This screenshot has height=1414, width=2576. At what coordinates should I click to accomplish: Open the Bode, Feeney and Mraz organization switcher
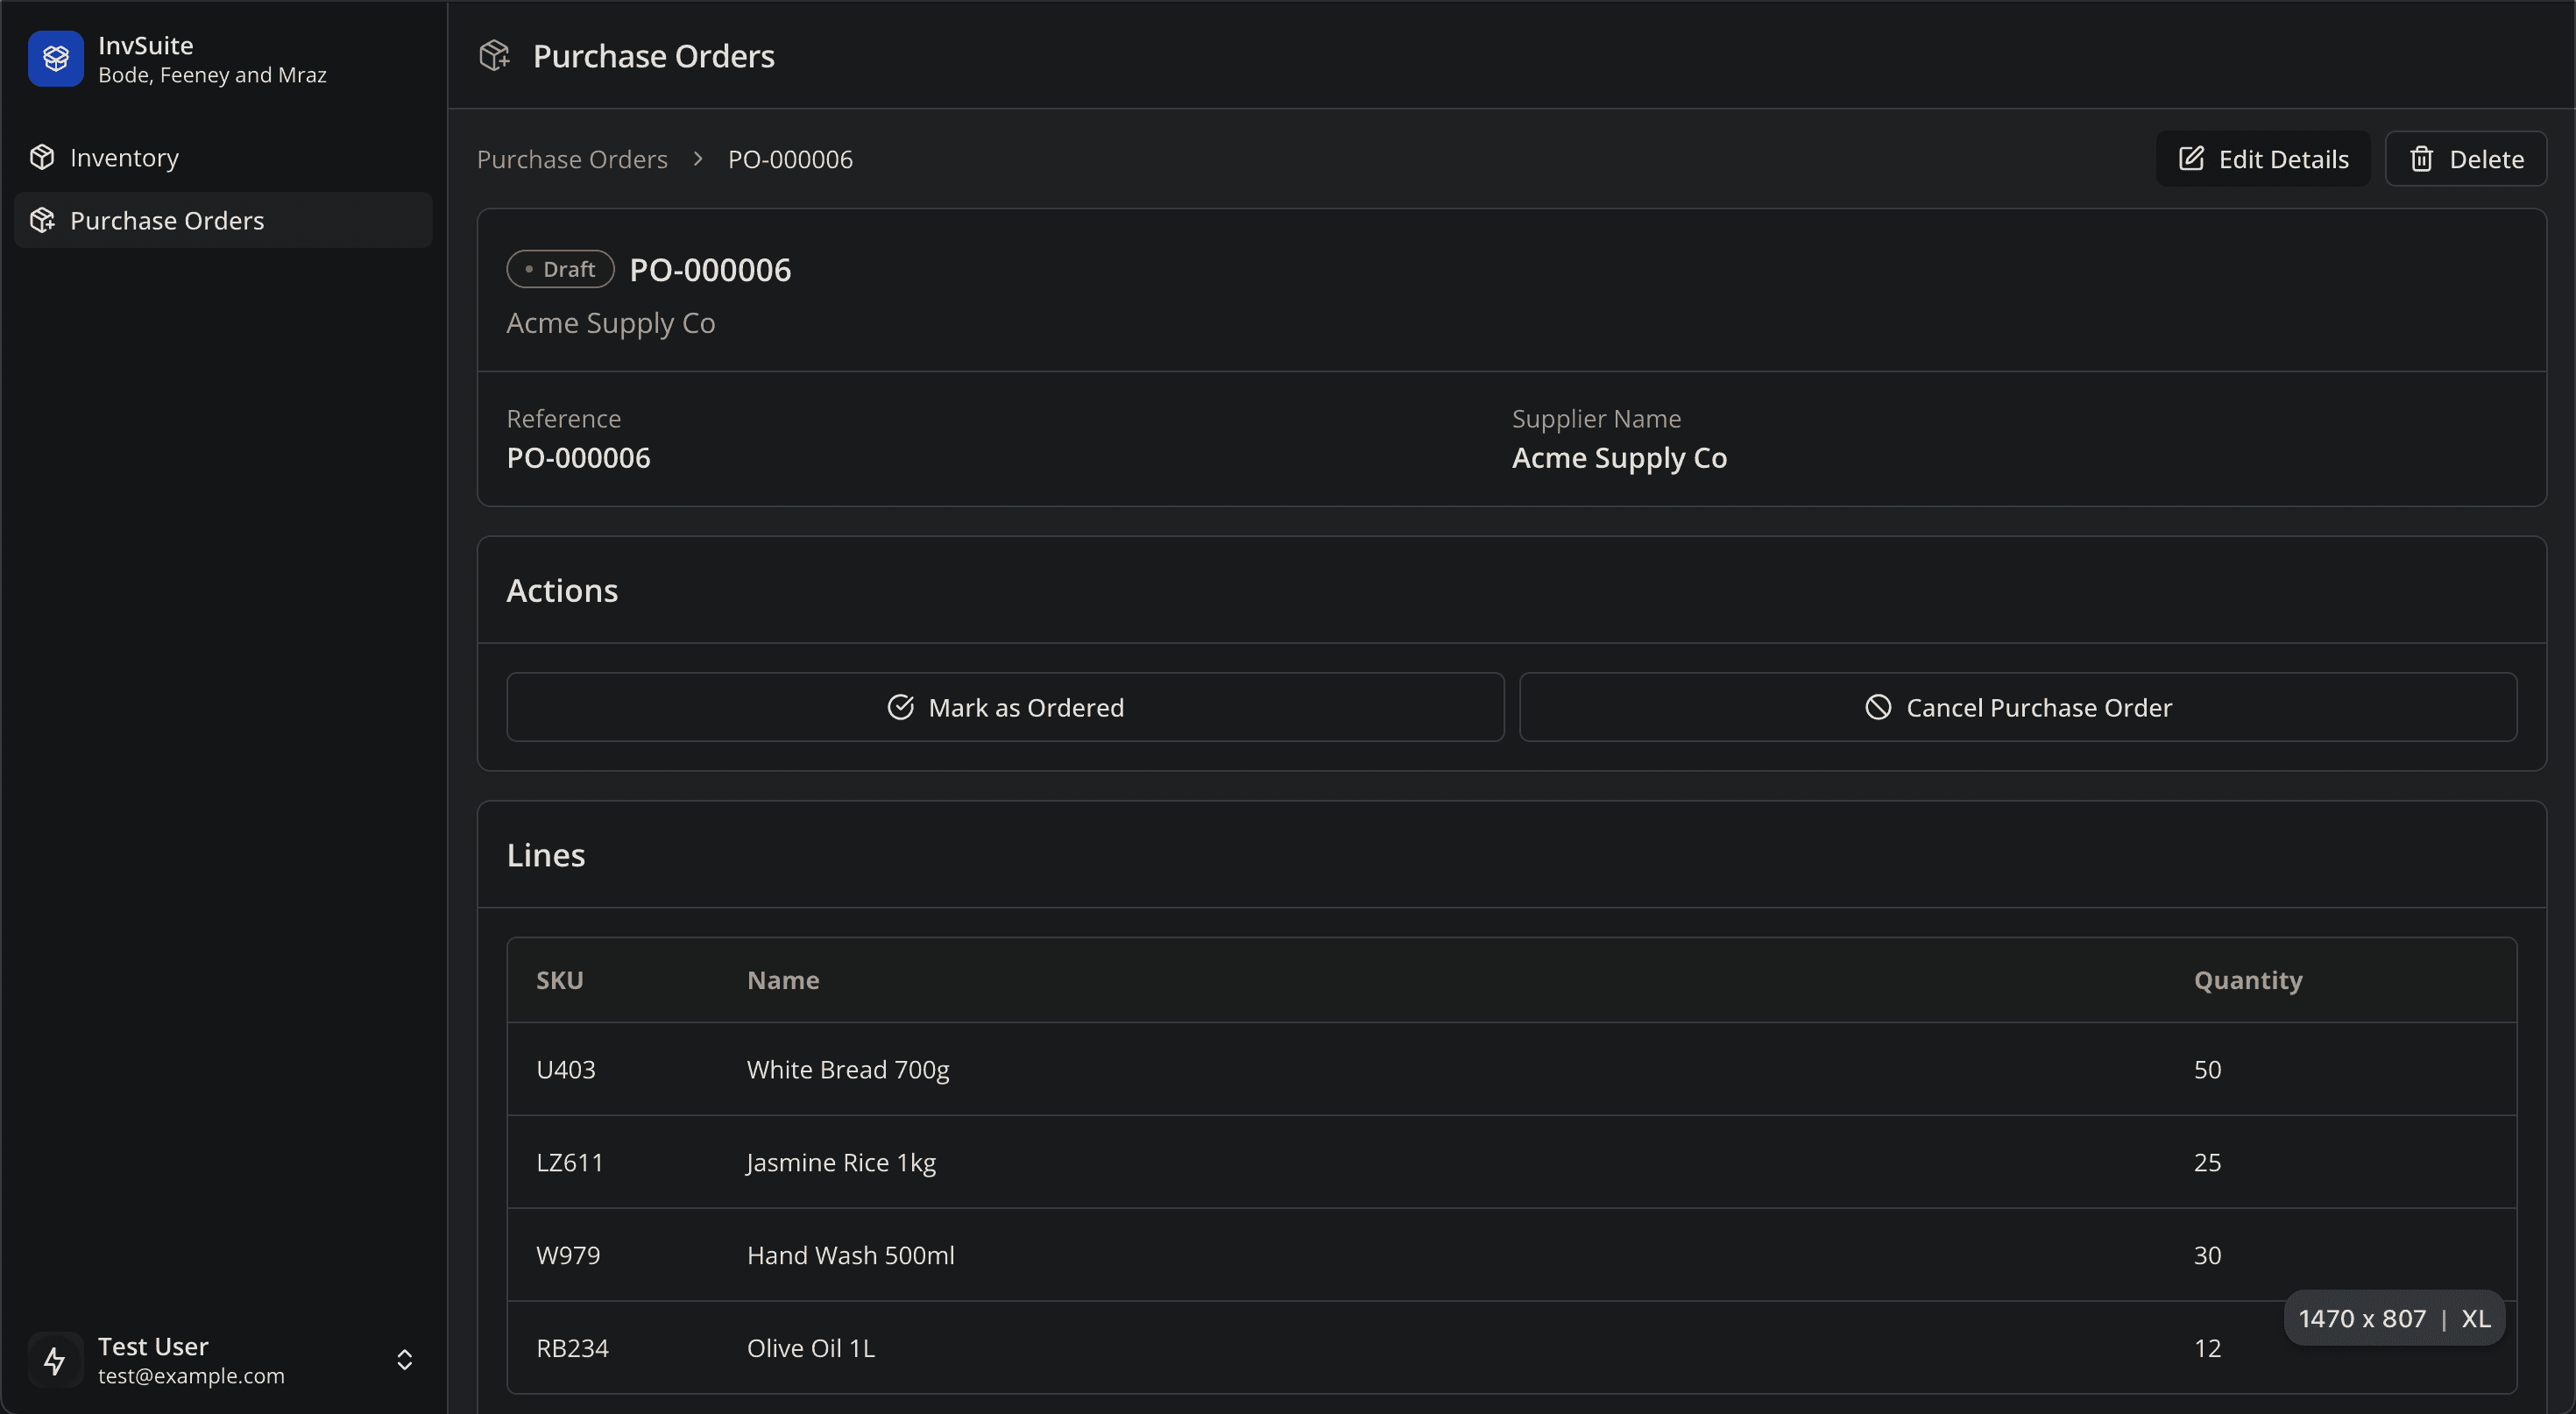pyautogui.click(x=212, y=75)
